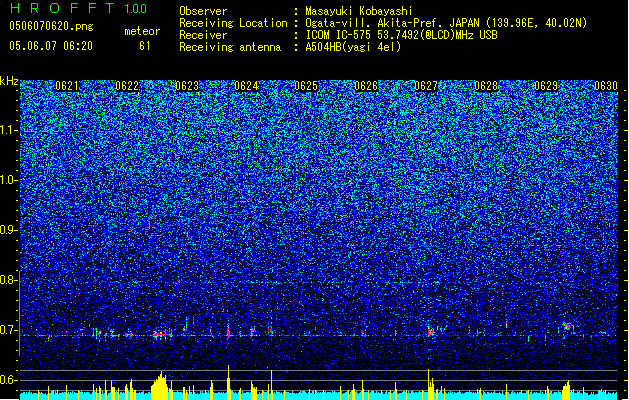Screen dimensions: 629x400
Task: Click the ICOM IC-575 receiver text
Action: click(x=401, y=35)
